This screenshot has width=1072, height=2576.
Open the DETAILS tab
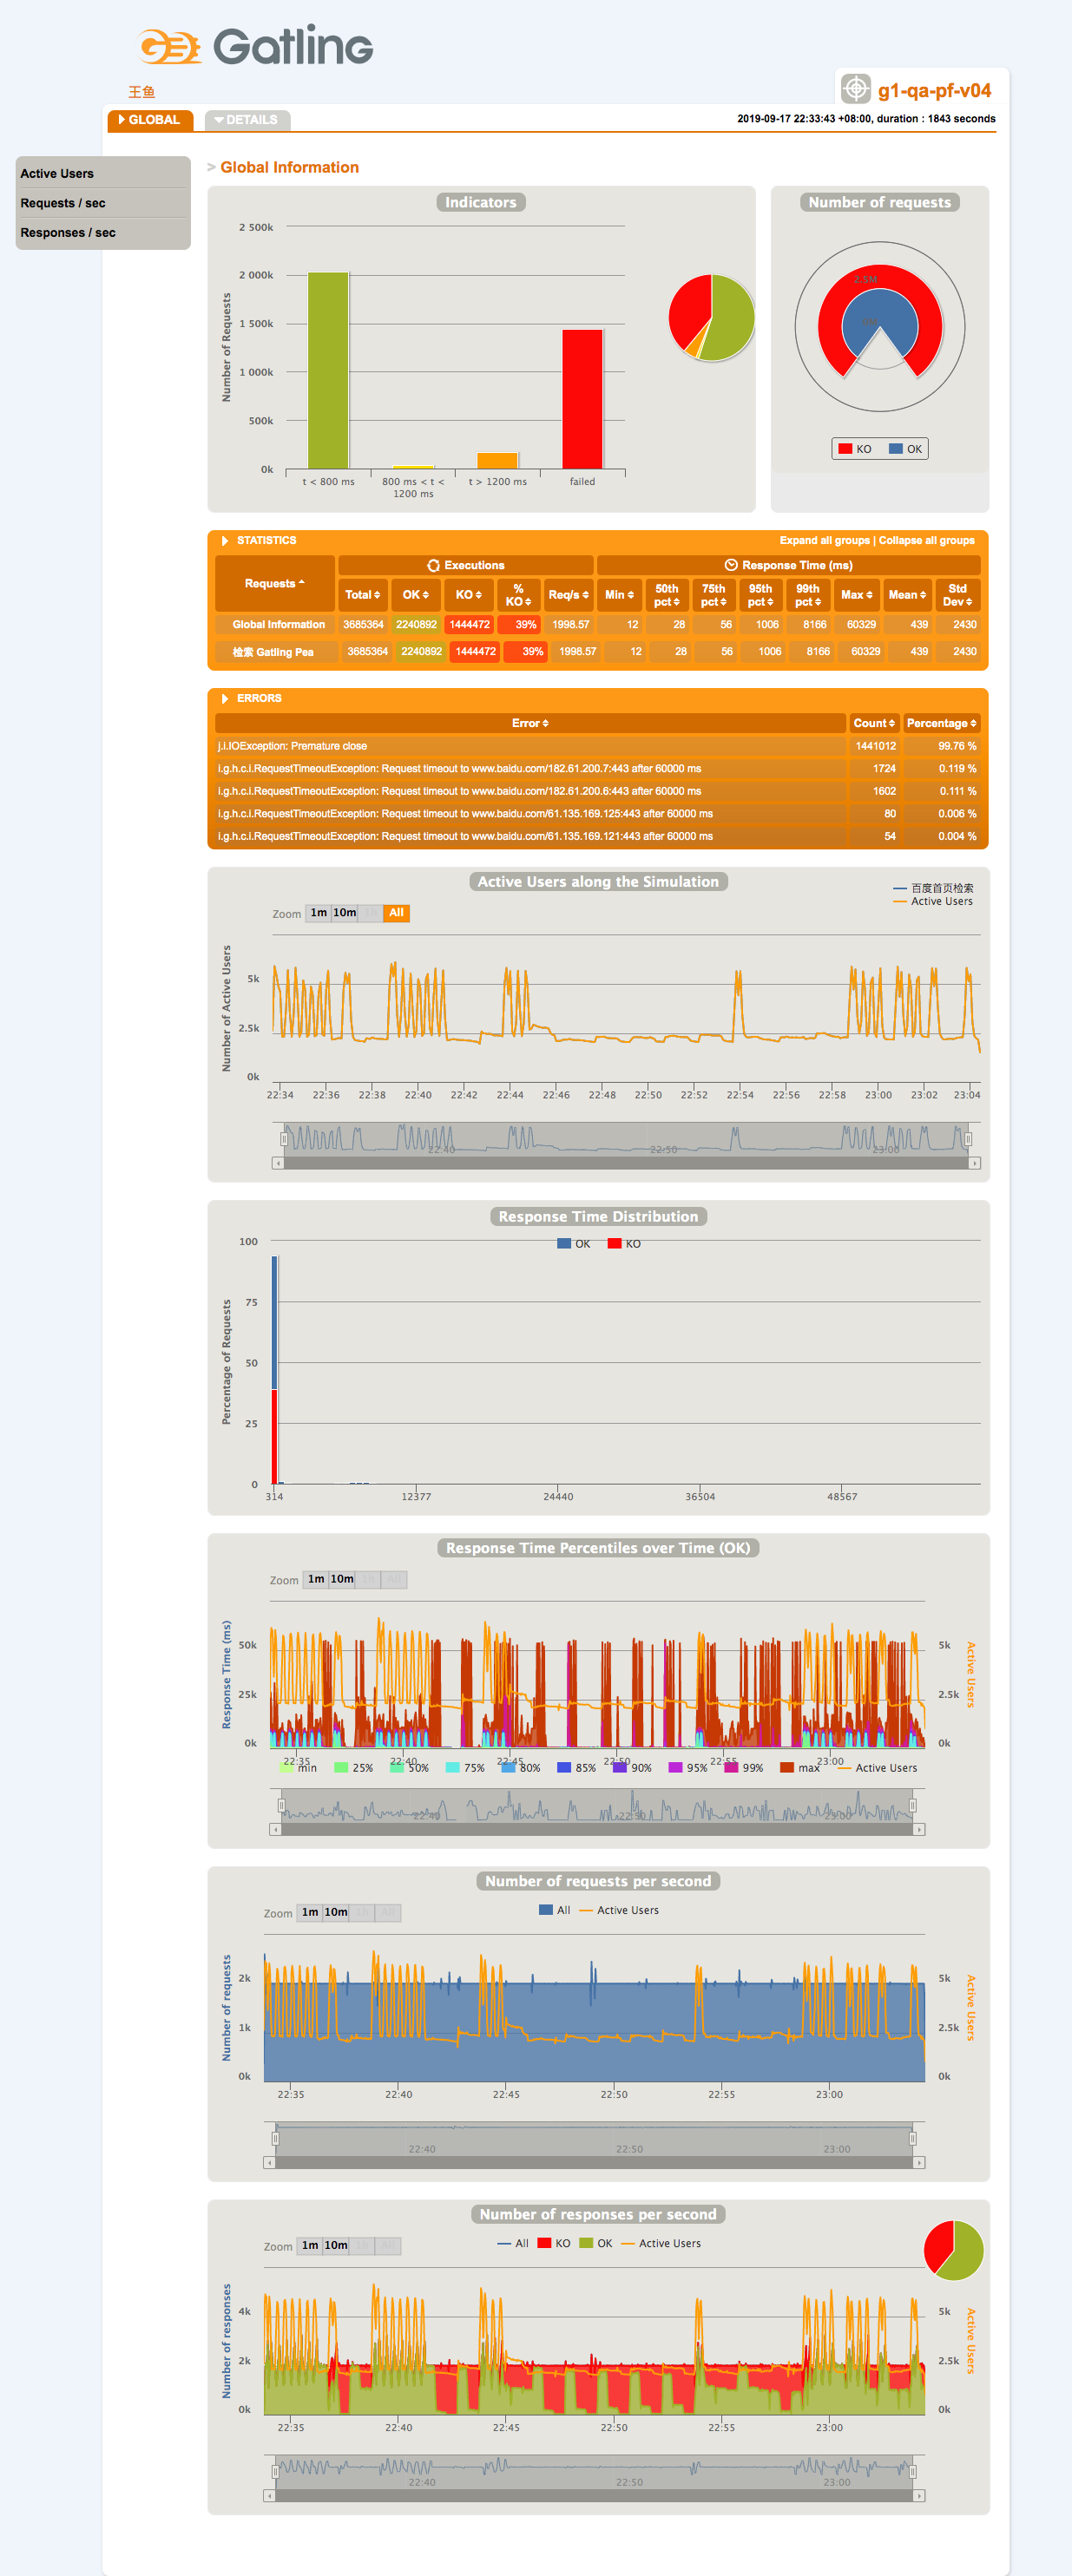tap(247, 120)
